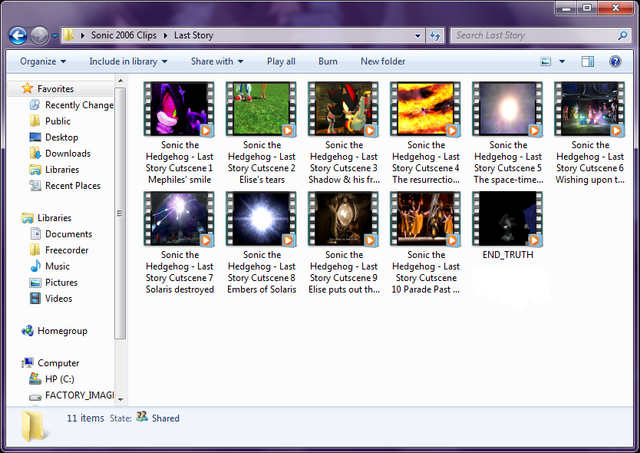The height and width of the screenshot is (453, 640).
Task: Maximize the Explorer window
Action: click(587, 8)
